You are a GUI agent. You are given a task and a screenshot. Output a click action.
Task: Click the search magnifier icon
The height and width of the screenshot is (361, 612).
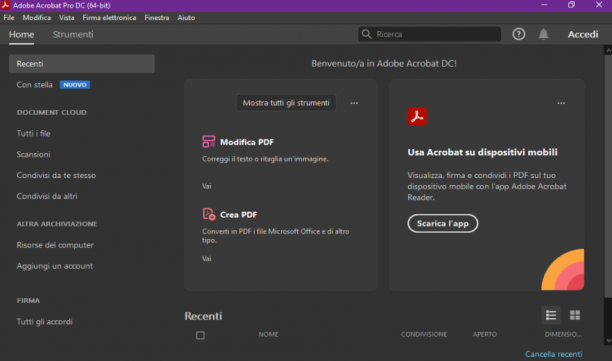[366, 34]
